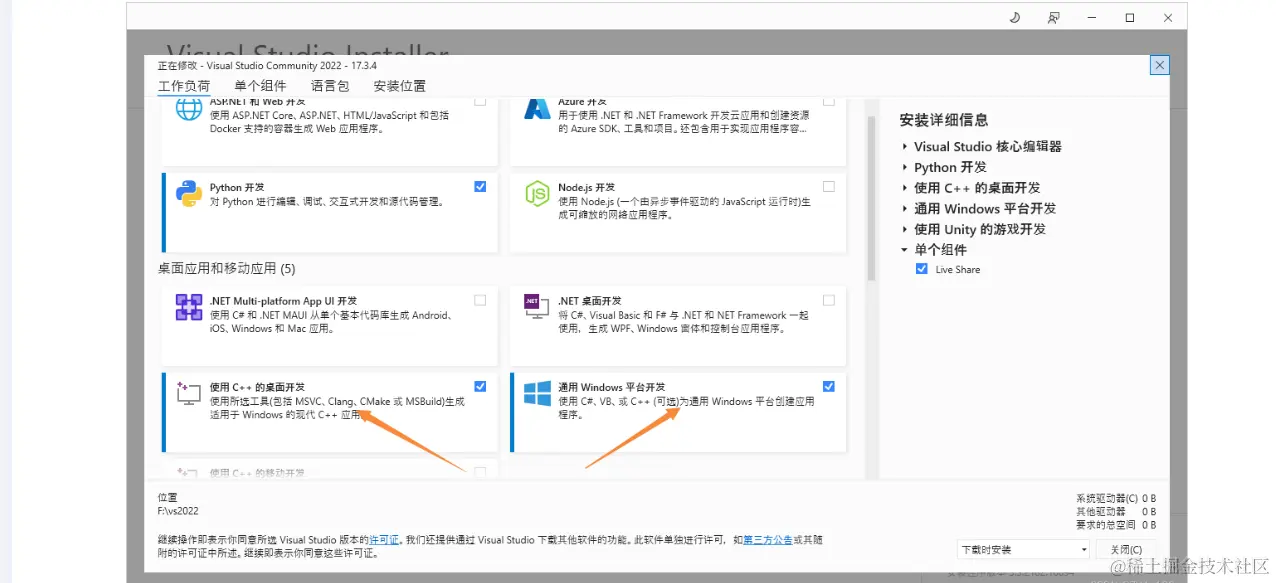
Task: Open the feedback icon in the title bar
Action: 1053,17
